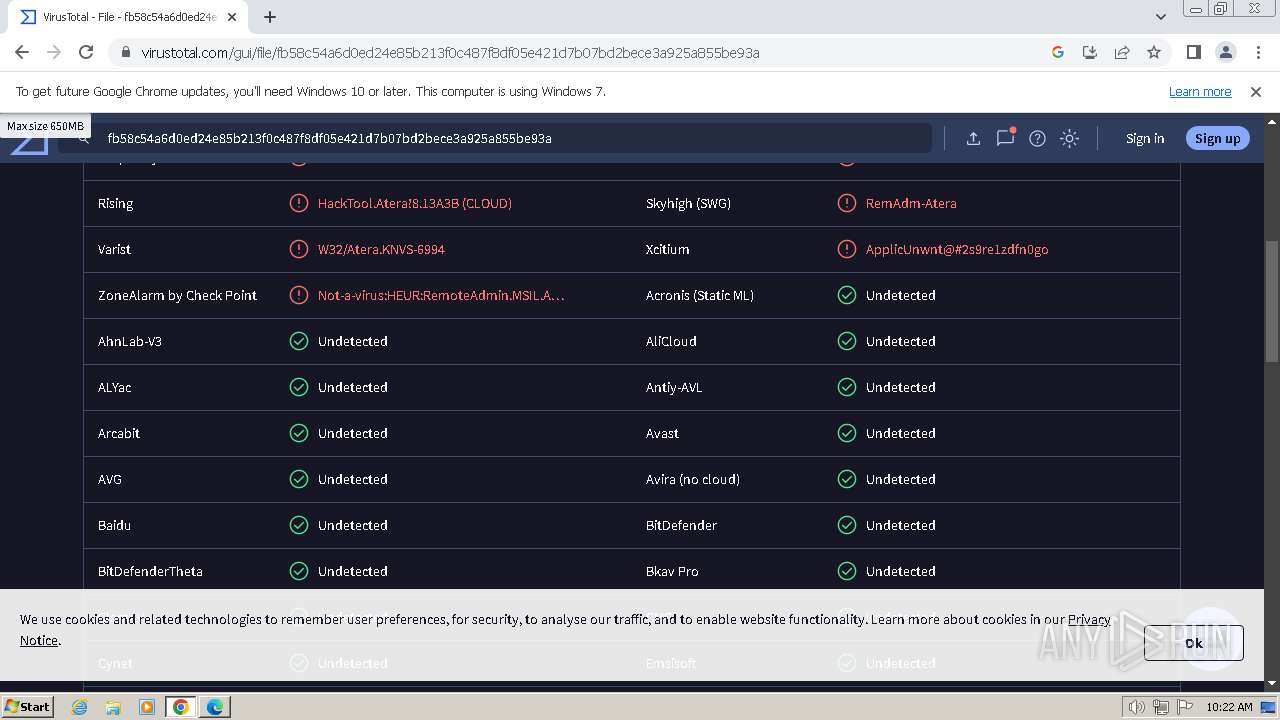Image resolution: width=1280 pixels, height=720 pixels.
Task: Click the AhnLab-V3 undetected checkmark icon
Action: (x=298, y=341)
